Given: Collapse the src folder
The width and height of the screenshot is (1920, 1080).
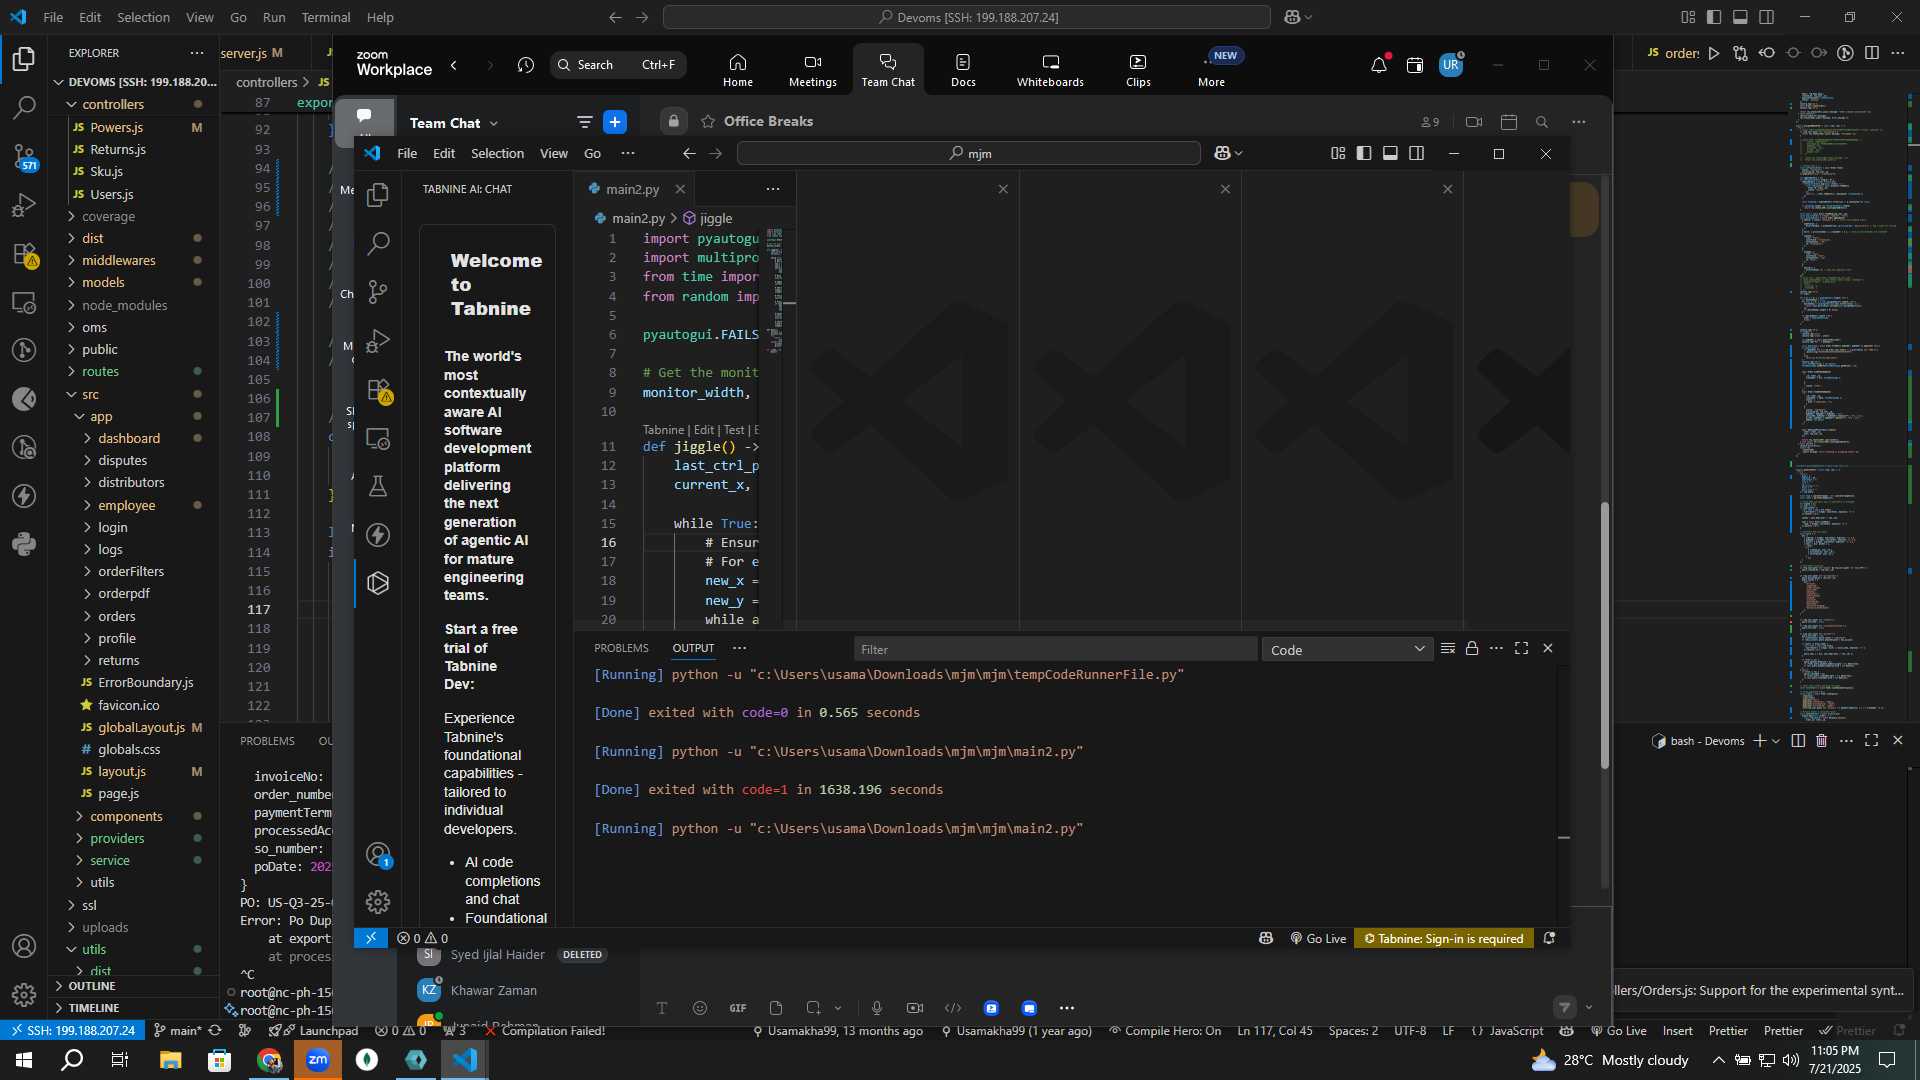Looking at the screenshot, I should pos(90,394).
